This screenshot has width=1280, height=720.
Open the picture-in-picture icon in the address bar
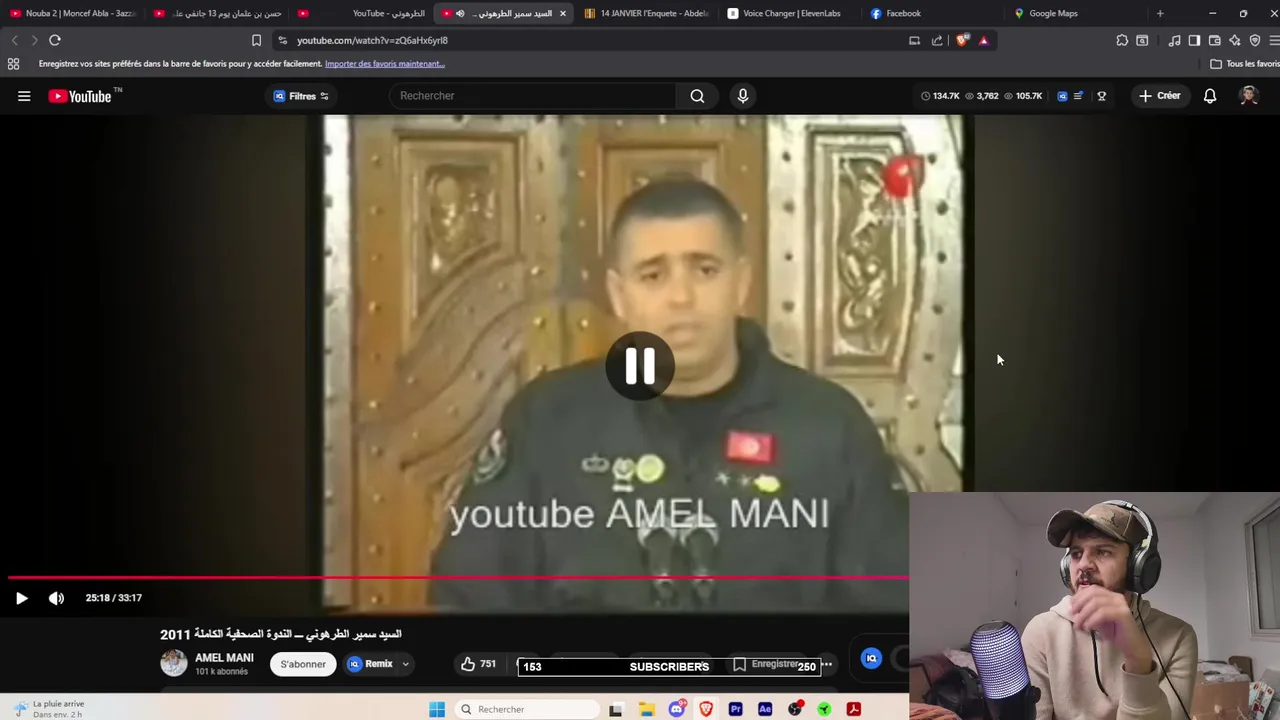click(914, 40)
